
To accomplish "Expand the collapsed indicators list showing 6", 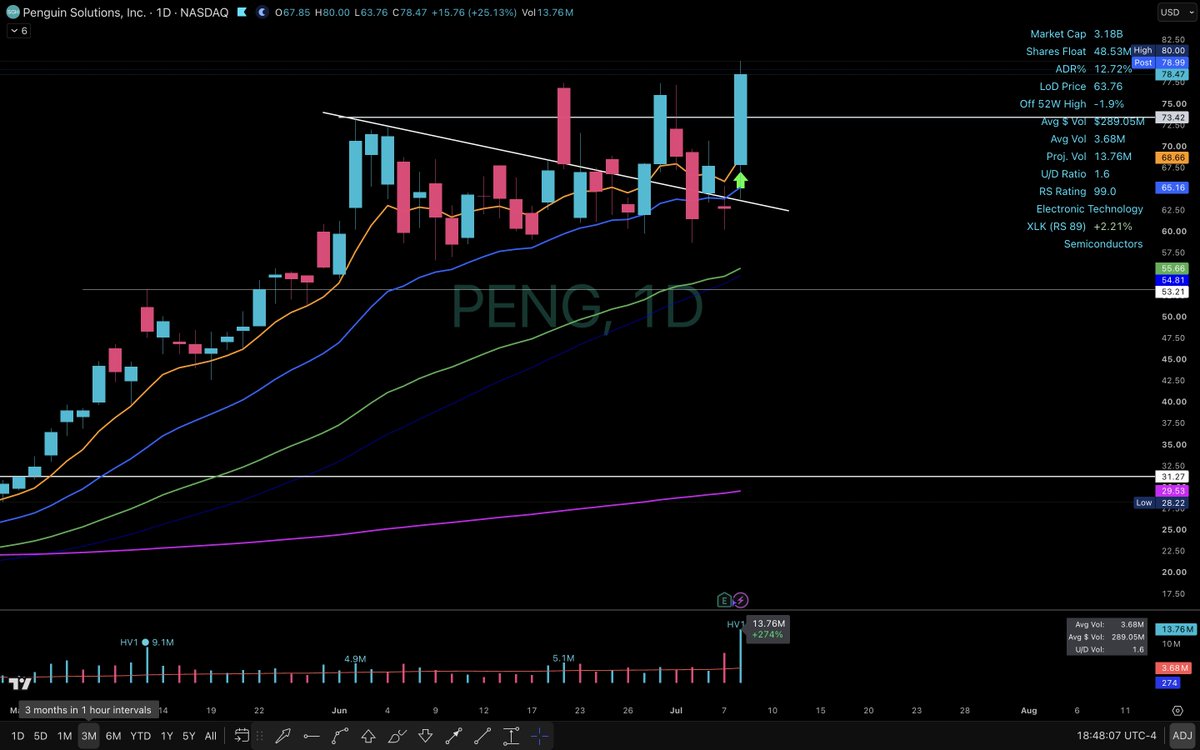I will click(x=19, y=31).
